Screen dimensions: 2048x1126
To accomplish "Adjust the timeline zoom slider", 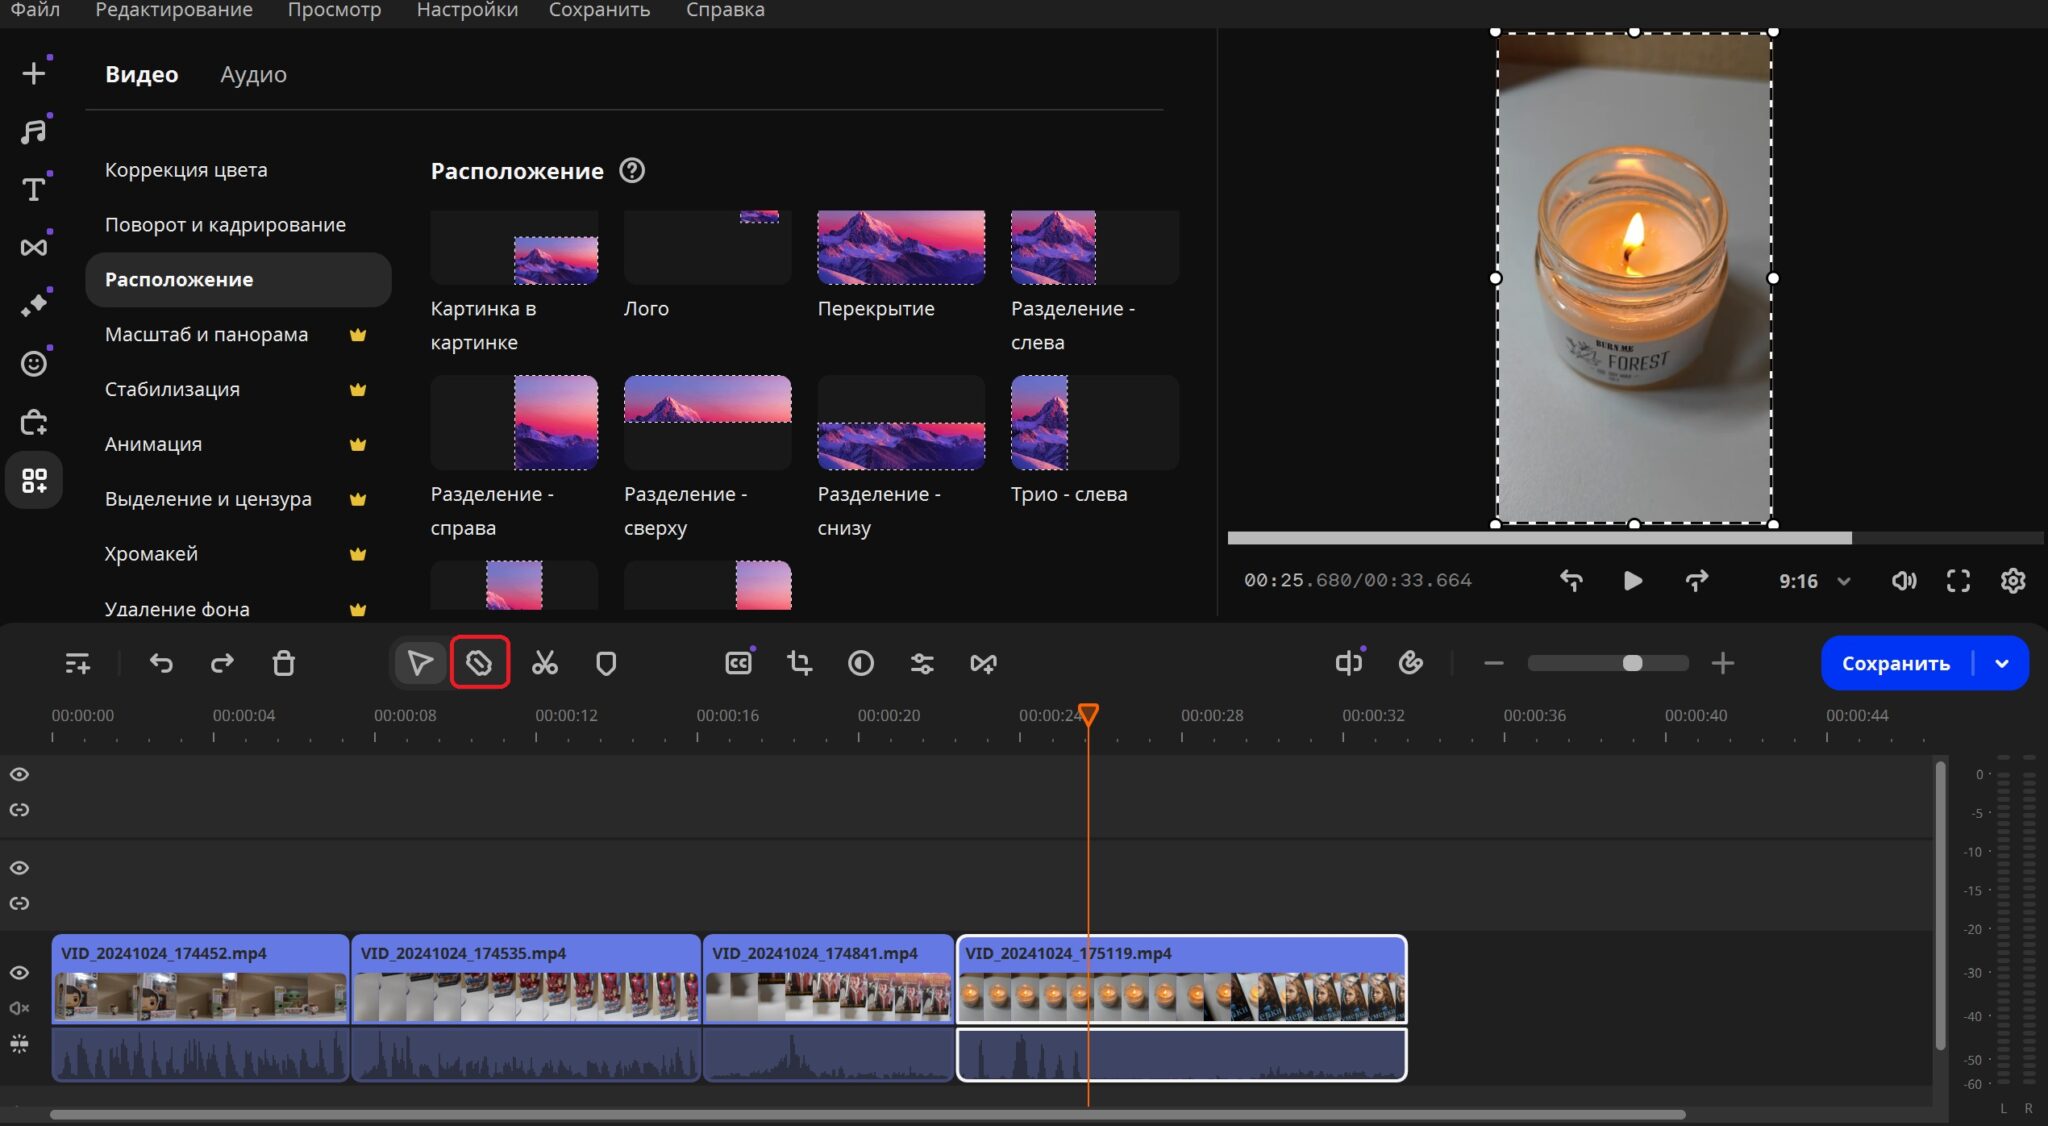I will click(x=1632, y=663).
